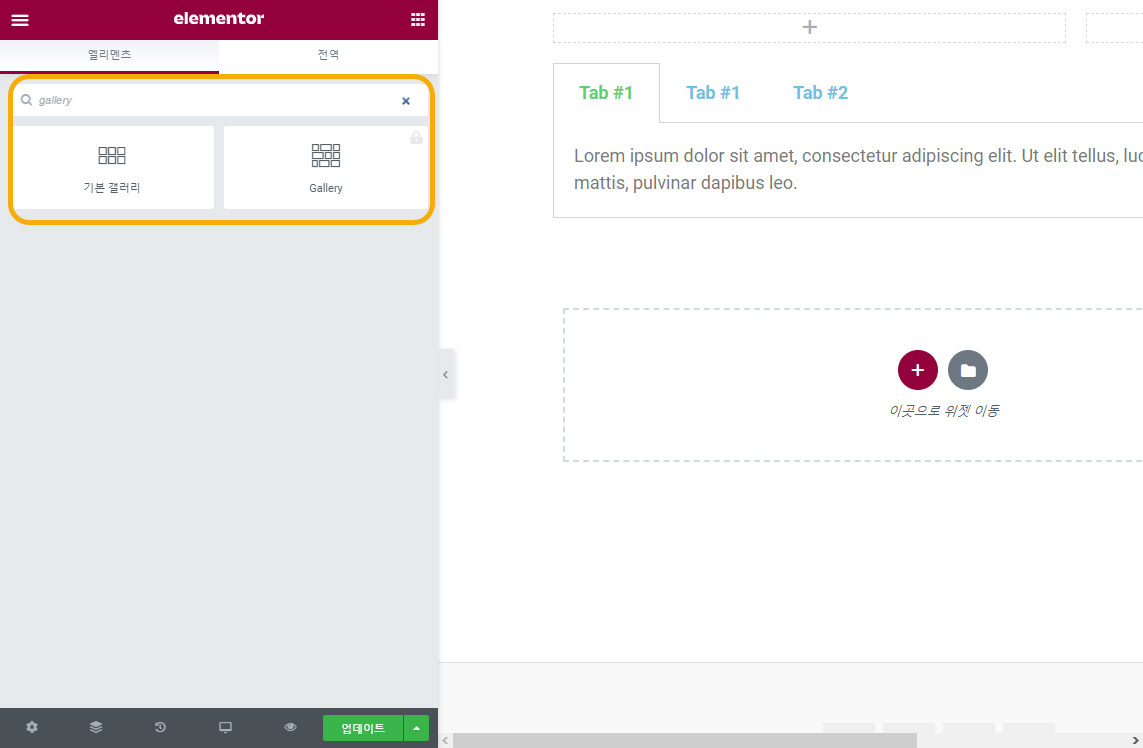Open the revision history icon
This screenshot has width=1143, height=748.
click(160, 728)
